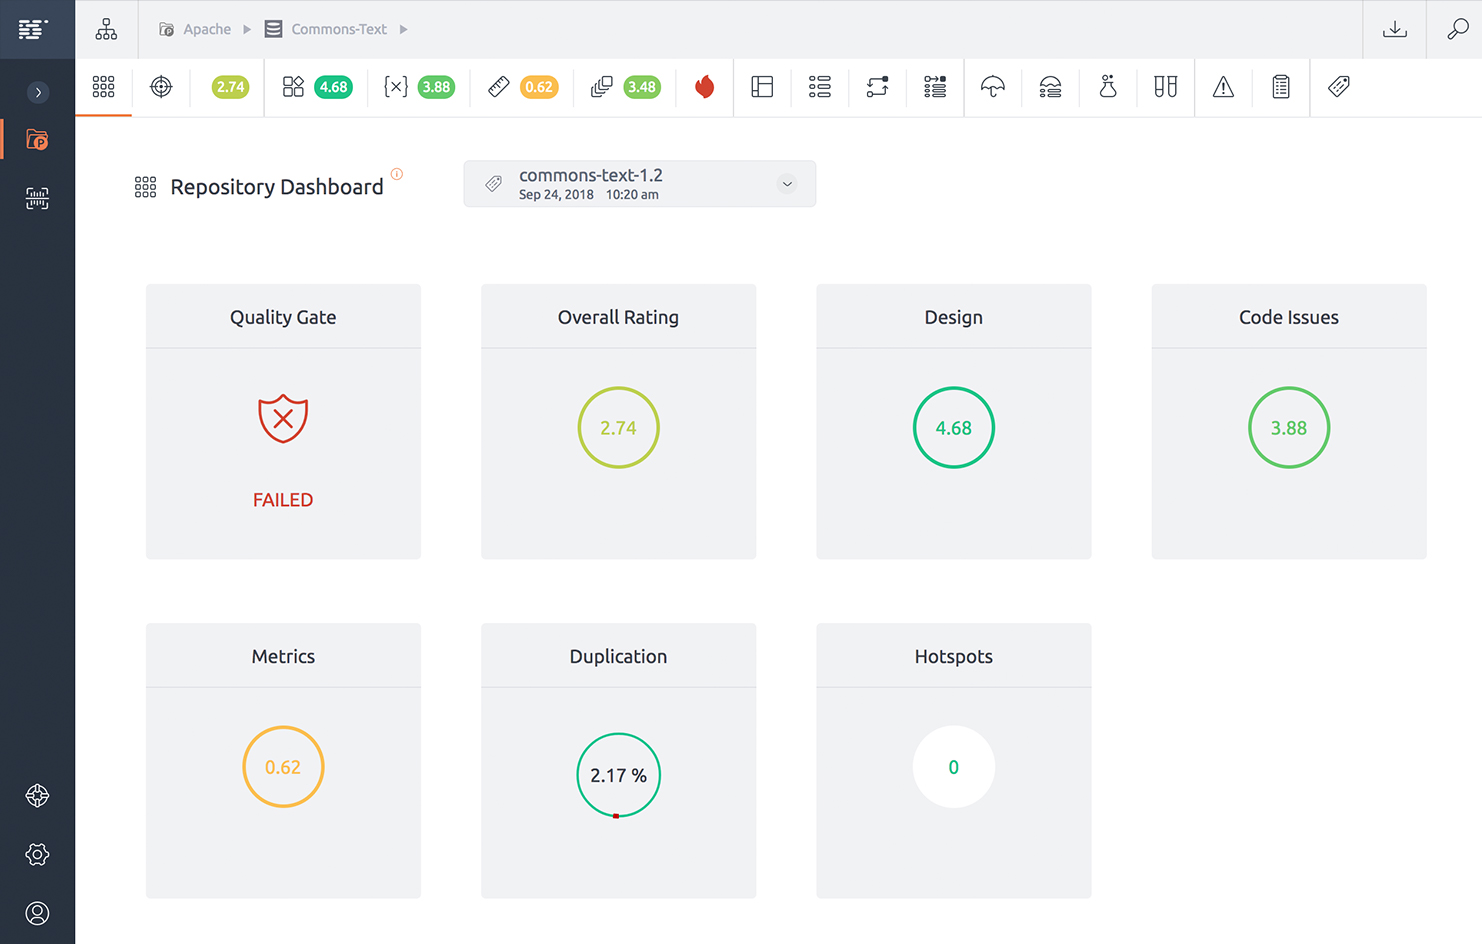This screenshot has width=1482, height=944.
Task: Open the Repository Dashboard info tooltip
Action: (397, 173)
